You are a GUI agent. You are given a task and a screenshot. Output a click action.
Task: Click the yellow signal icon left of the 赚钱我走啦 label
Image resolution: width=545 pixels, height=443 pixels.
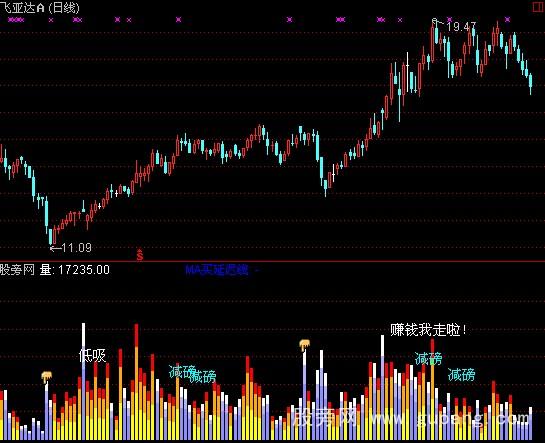(304, 345)
